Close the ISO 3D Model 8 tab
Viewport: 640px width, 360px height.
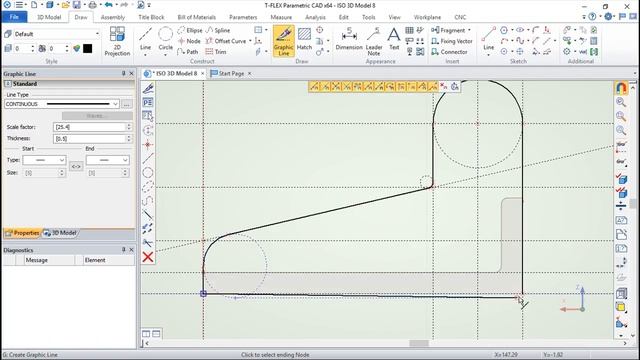click(202, 73)
